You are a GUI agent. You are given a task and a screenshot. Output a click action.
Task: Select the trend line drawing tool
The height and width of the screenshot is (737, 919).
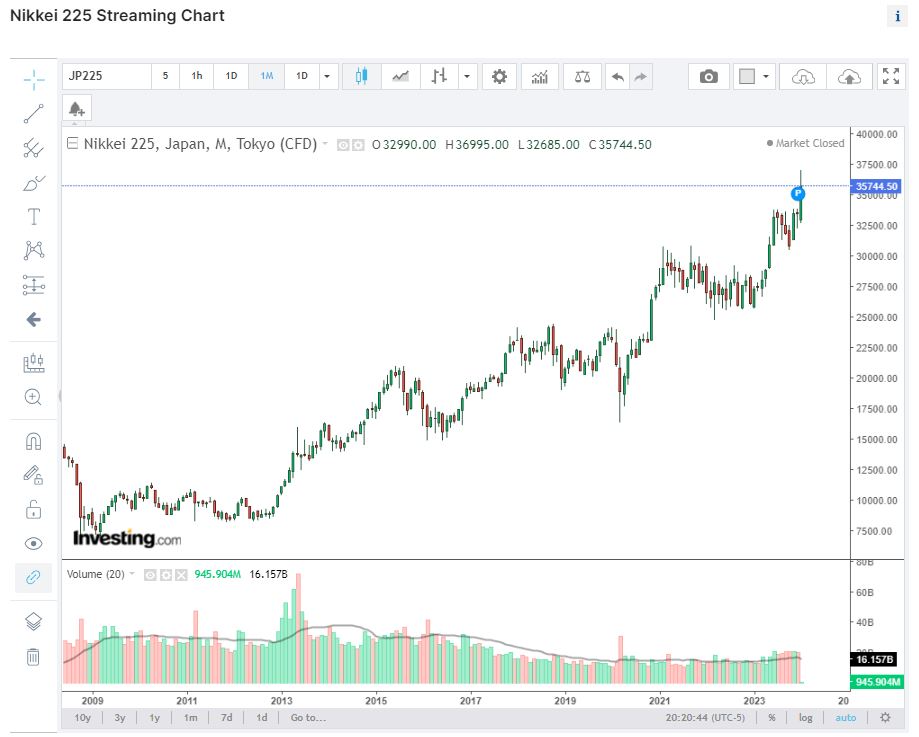pos(33,114)
